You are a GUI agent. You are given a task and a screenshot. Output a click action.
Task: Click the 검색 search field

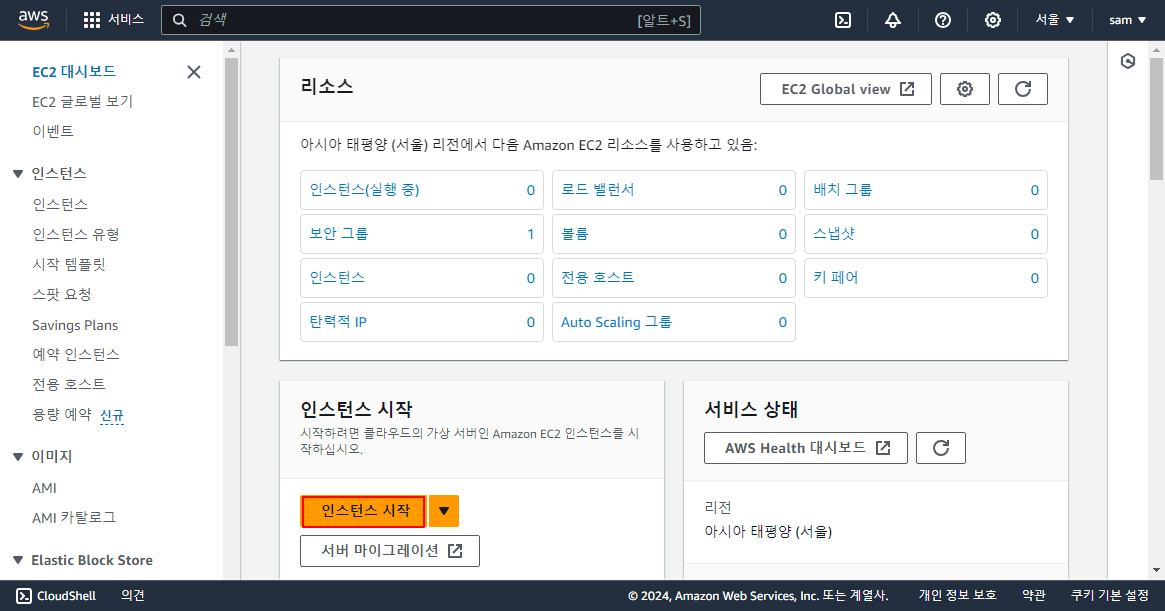coord(431,20)
